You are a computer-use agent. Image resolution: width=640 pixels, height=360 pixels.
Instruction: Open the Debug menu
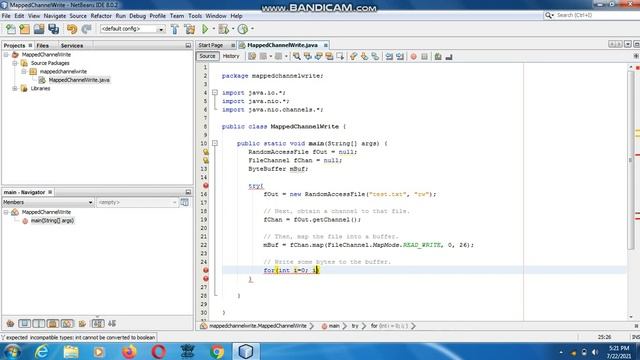(x=138, y=16)
